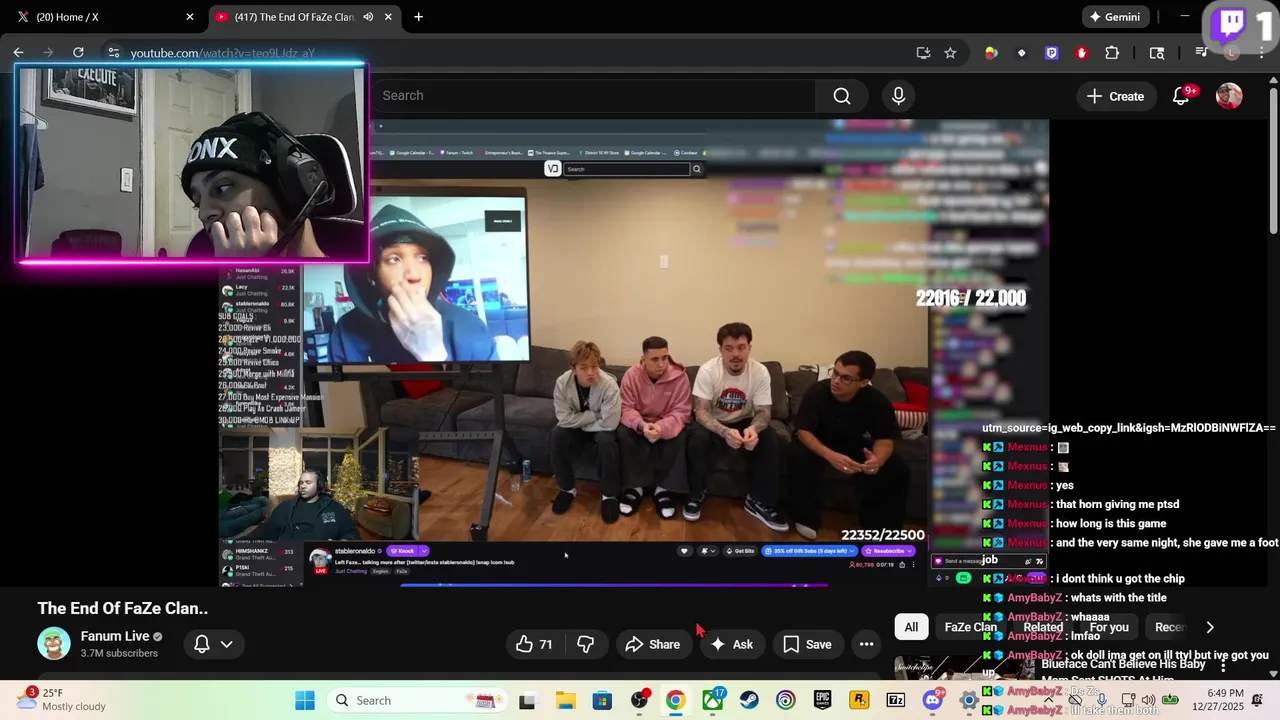Save the video to a playlist
The image size is (1280, 720).
807,644
